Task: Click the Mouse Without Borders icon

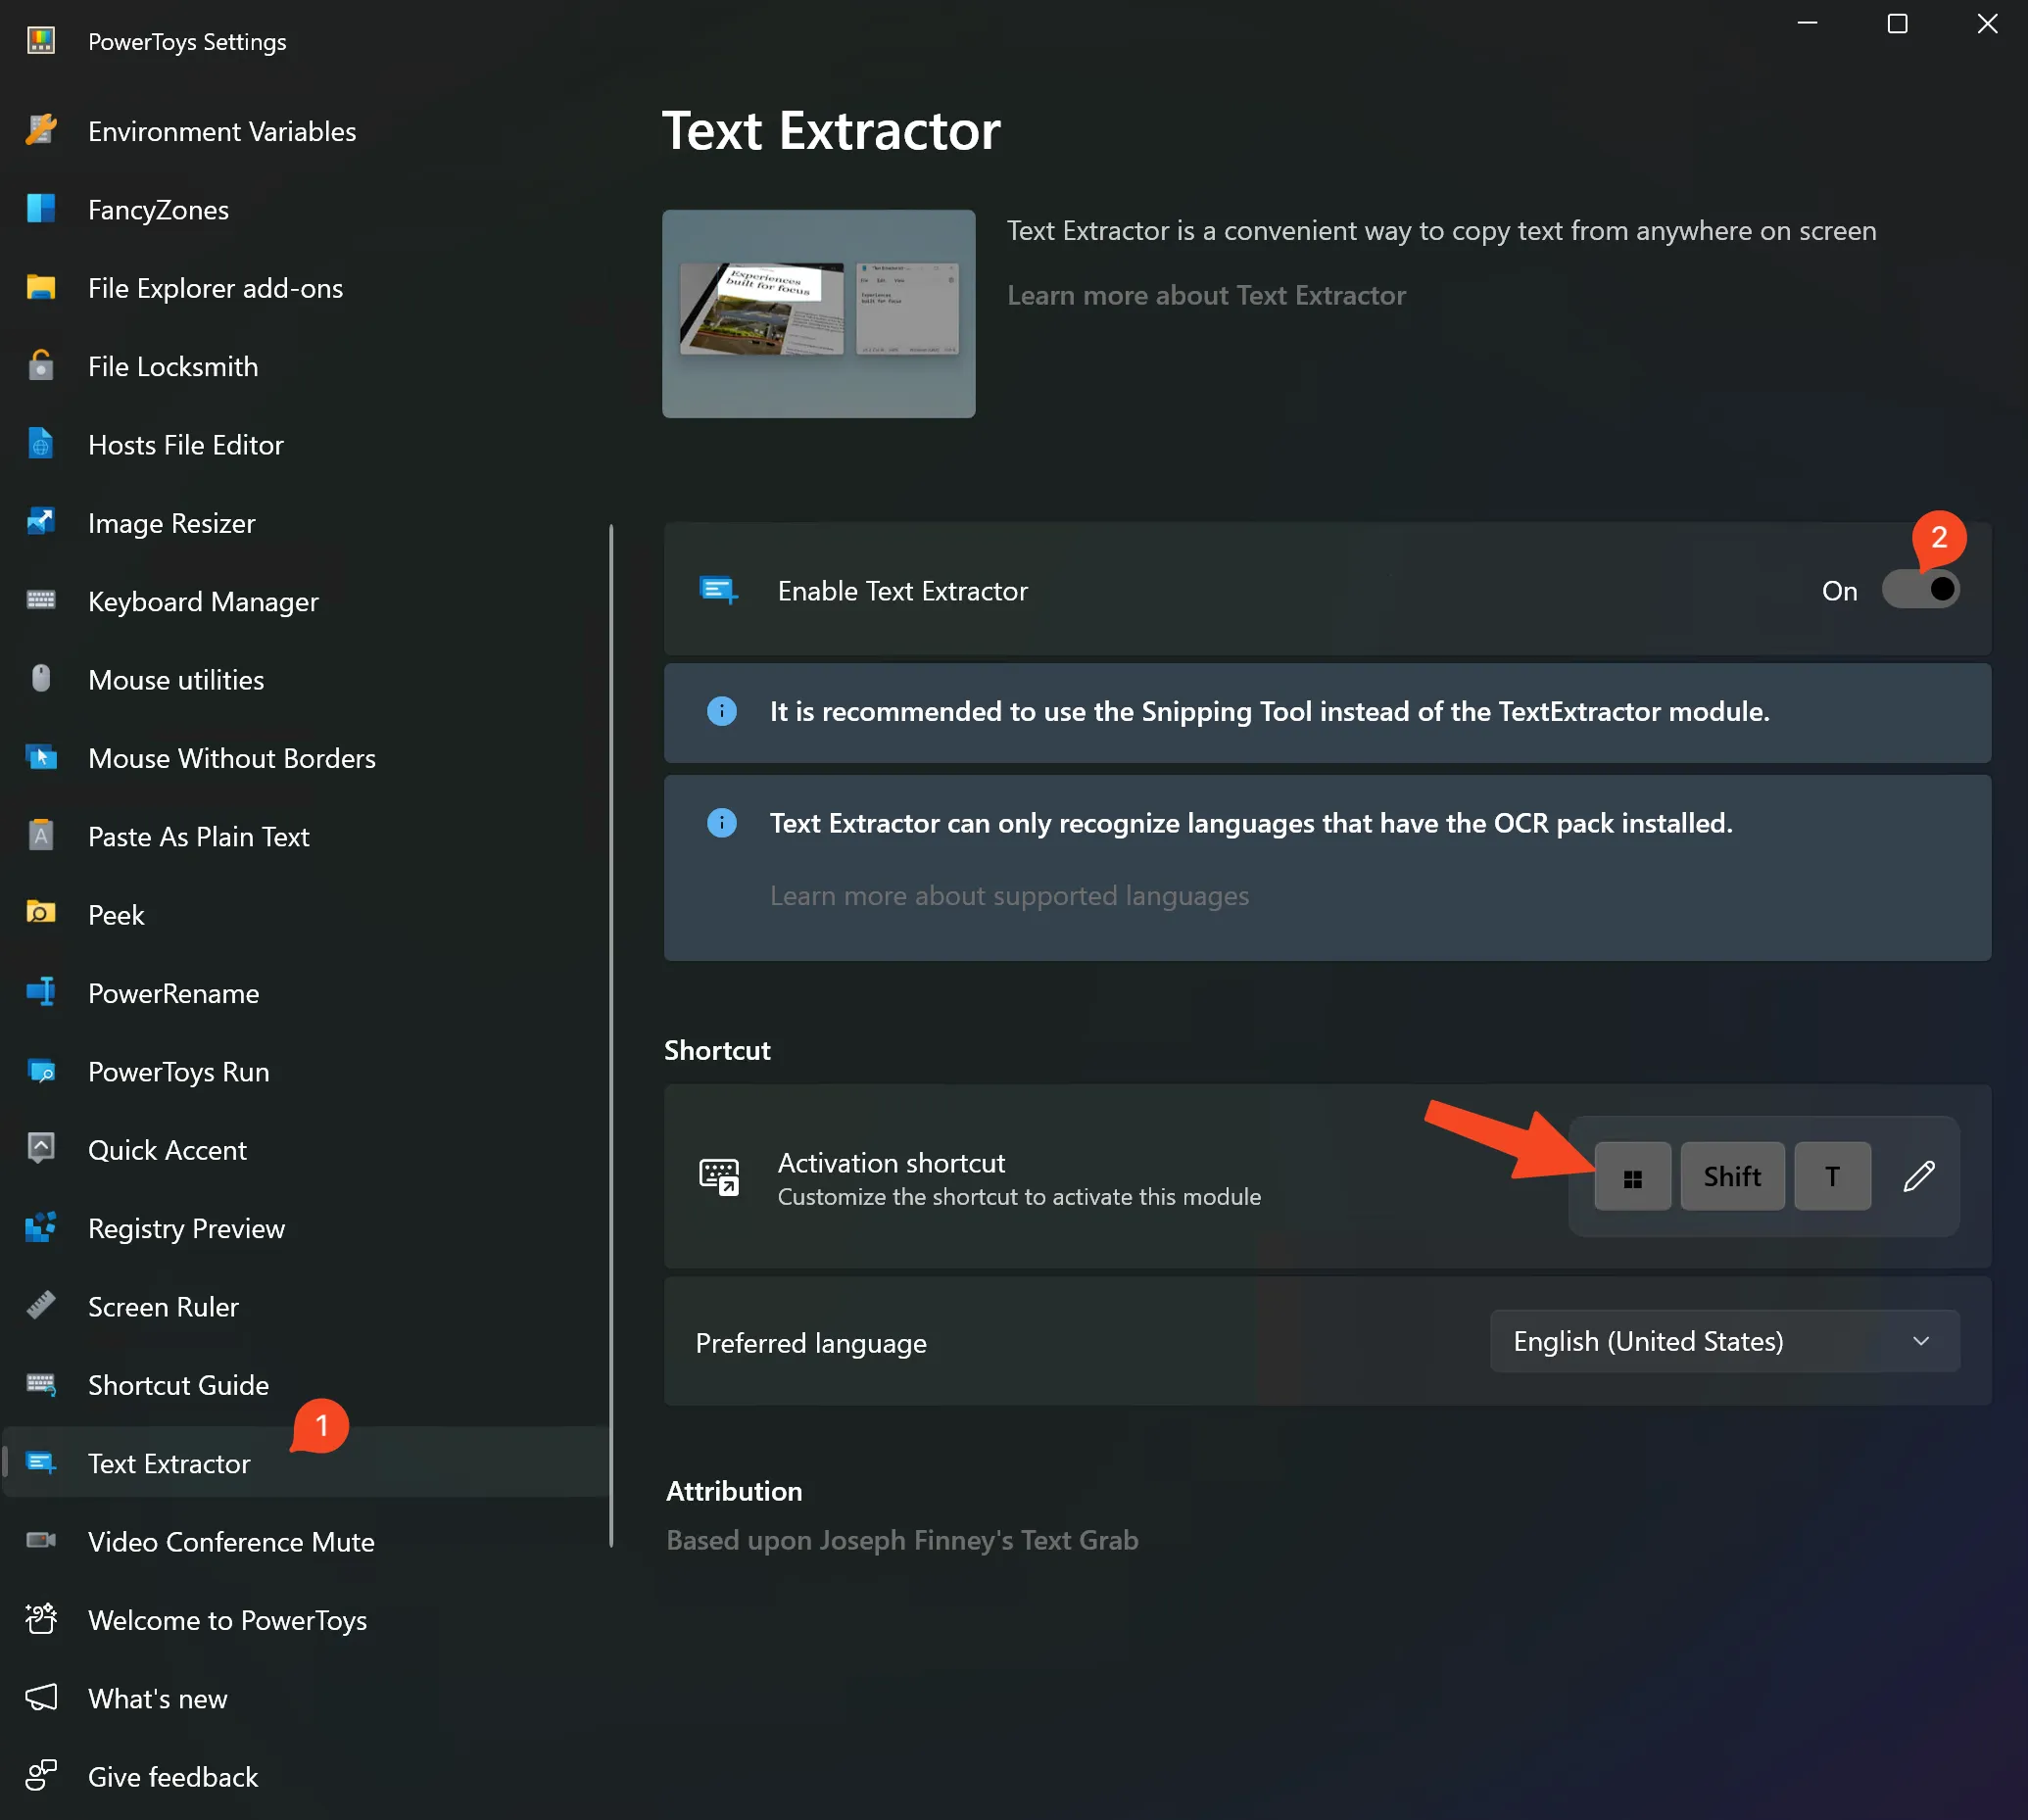Action: click(x=41, y=758)
